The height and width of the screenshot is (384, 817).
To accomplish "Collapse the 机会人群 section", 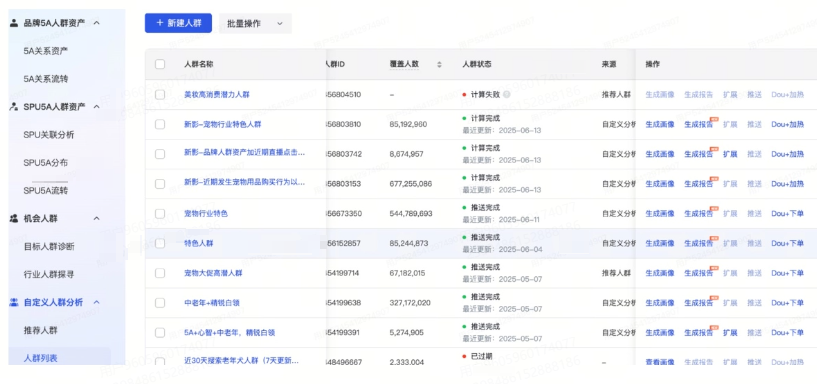I will pyautogui.click(x=96, y=218).
